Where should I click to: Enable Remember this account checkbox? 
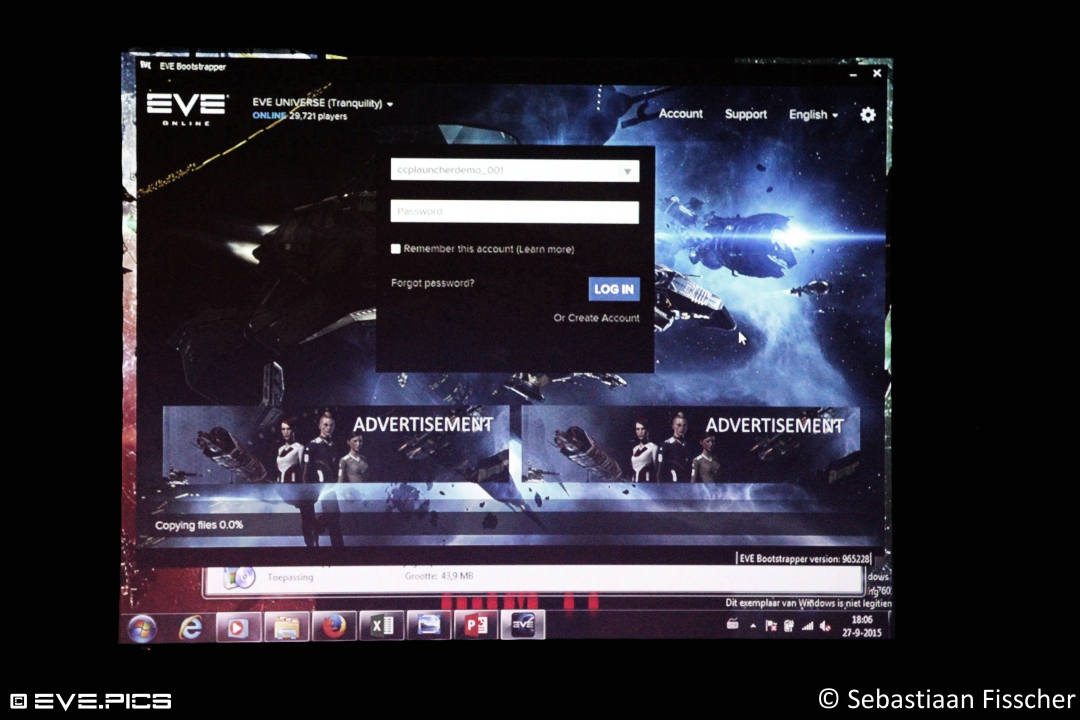pos(396,249)
